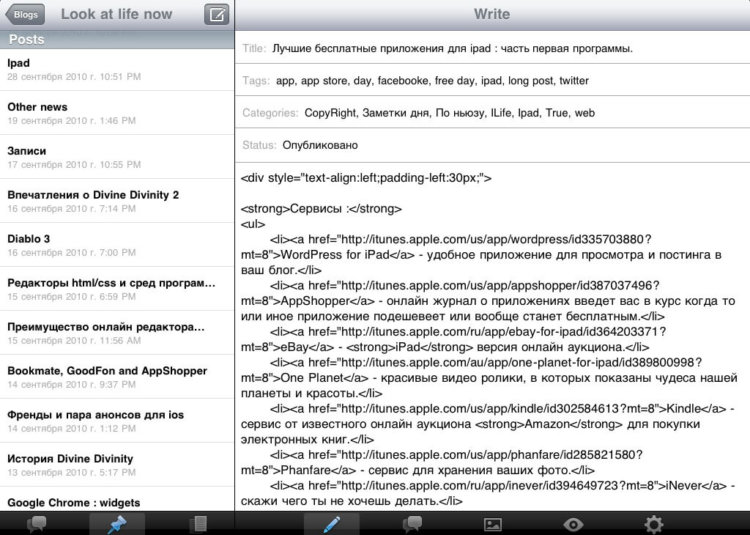Open Френды и пара анонсов post
This screenshot has height=535, width=750.
coord(117,421)
